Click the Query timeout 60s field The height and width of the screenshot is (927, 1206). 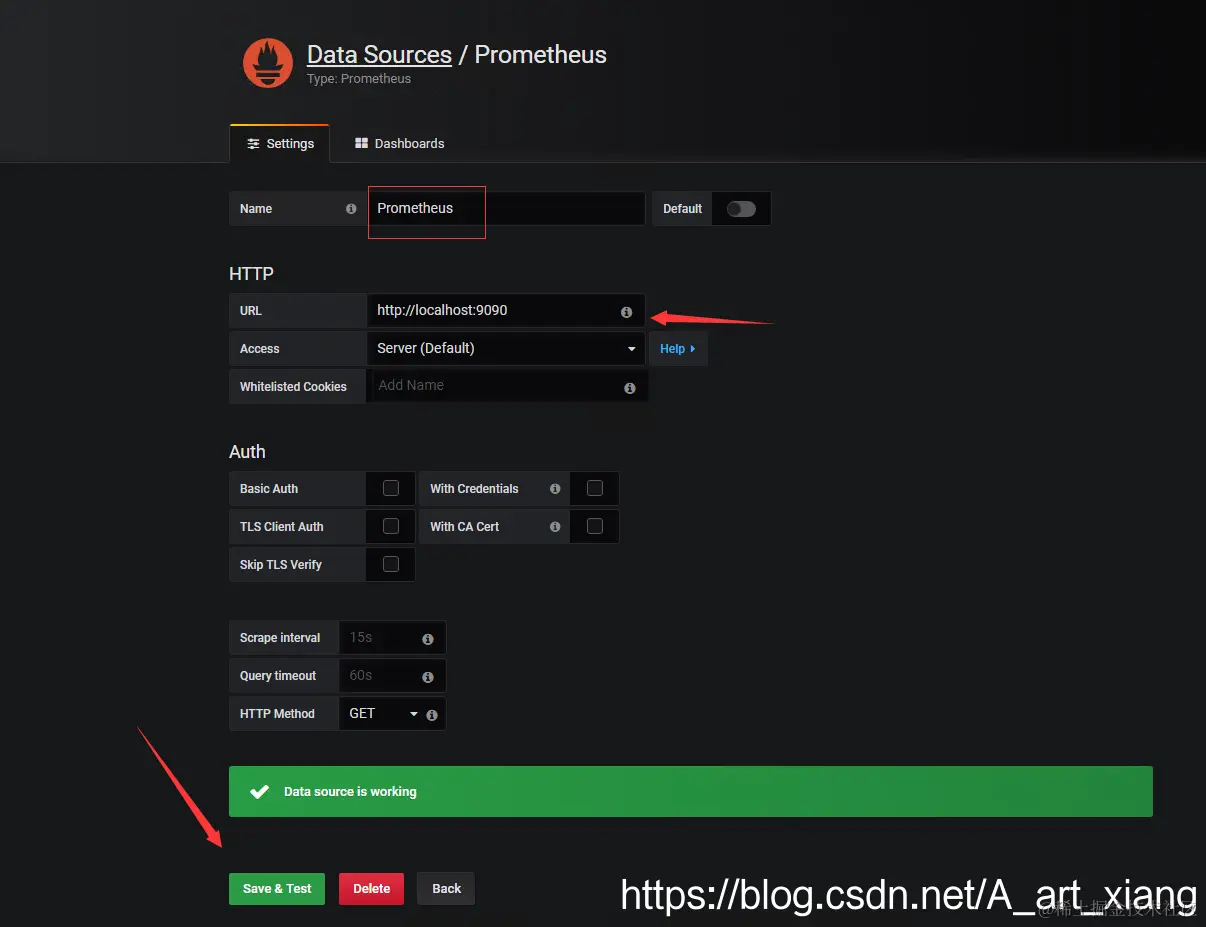(x=392, y=676)
